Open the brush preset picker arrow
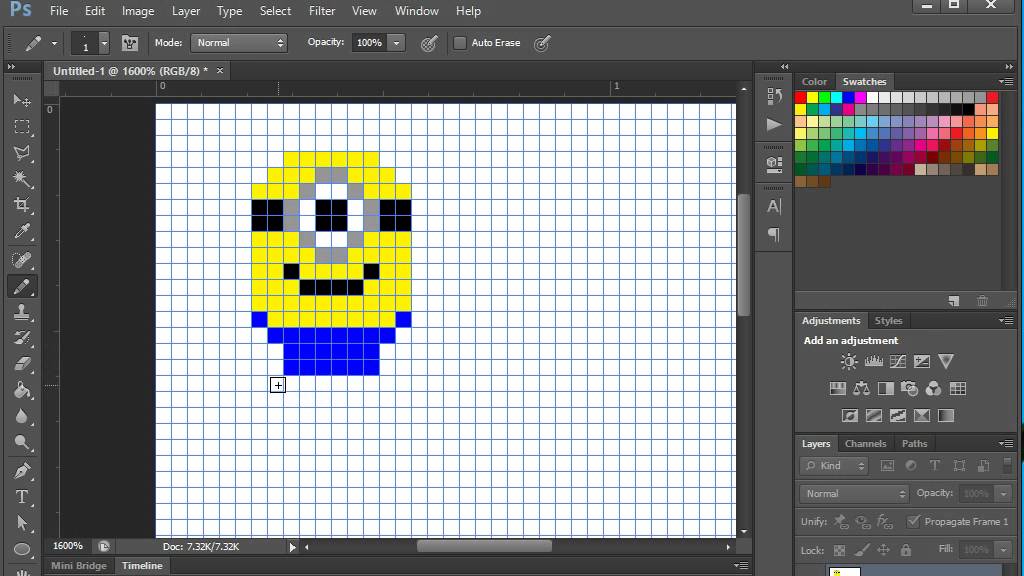The height and width of the screenshot is (576, 1024). click(x=104, y=43)
